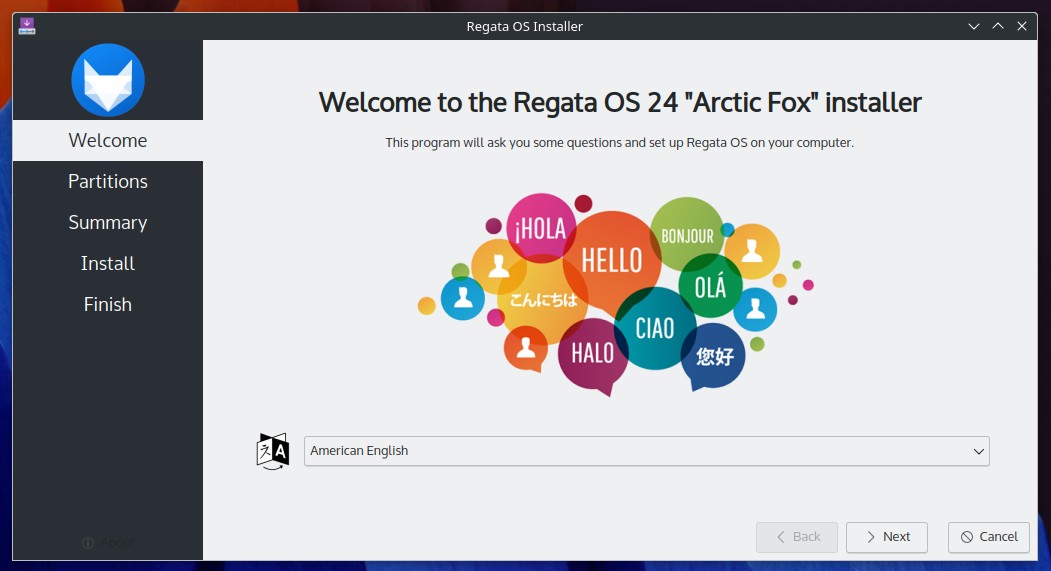This screenshot has height=571, width=1051.
Task: Click the ¡HOLA pink speech bubble
Action: [540, 228]
